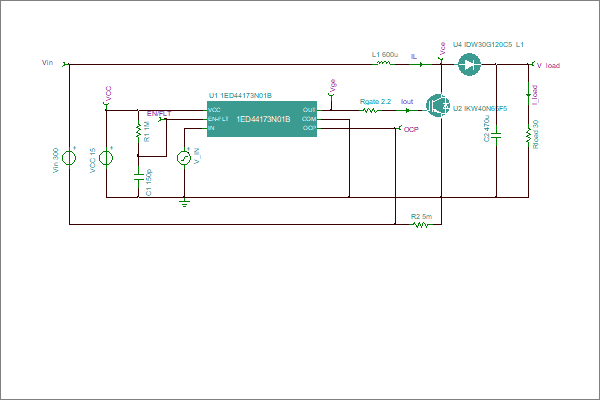
Task: Click the Vce voltage probe label
Action: point(443,48)
